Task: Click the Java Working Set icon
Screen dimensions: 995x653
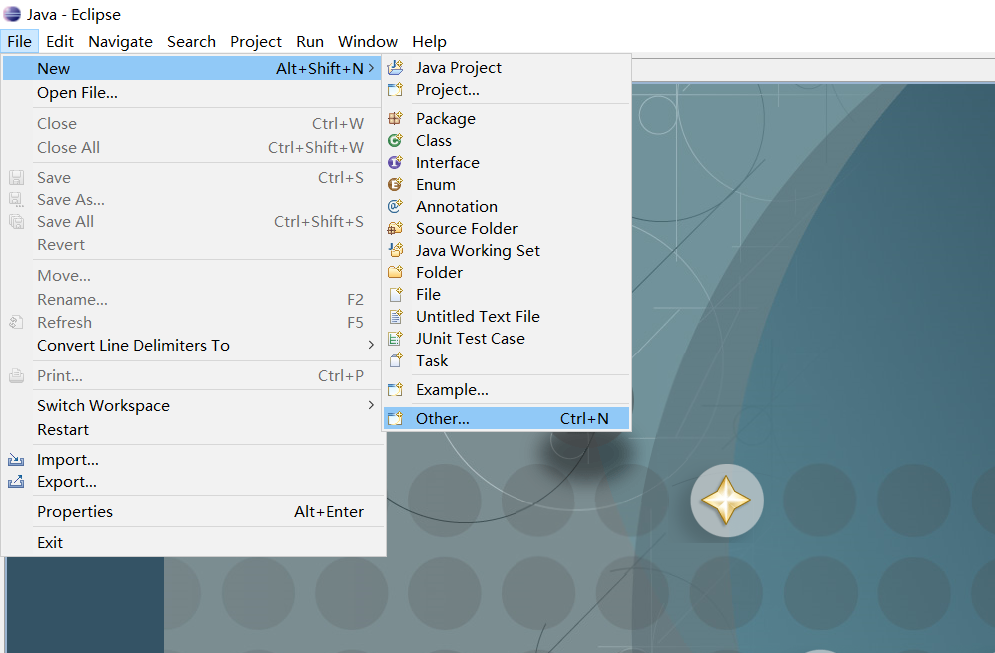Action: click(x=395, y=250)
